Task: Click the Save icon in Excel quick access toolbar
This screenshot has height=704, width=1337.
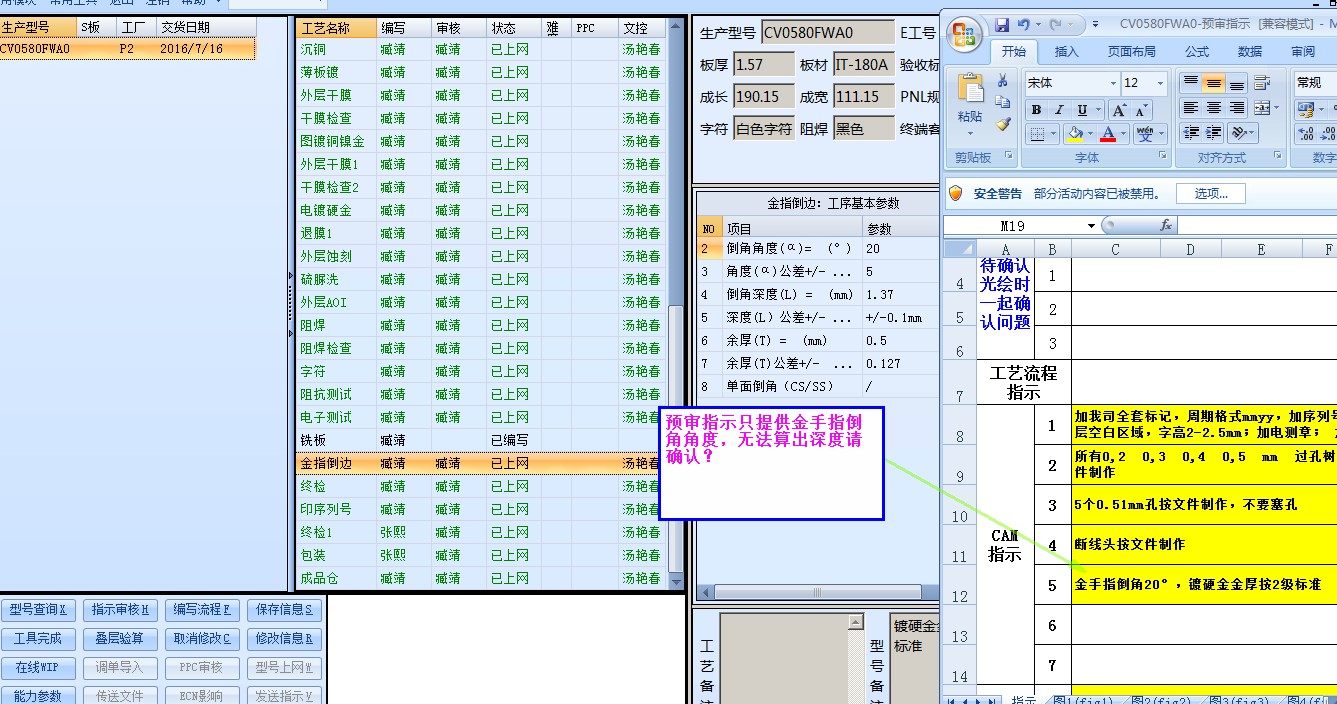Action: pyautogui.click(x=1002, y=23)
